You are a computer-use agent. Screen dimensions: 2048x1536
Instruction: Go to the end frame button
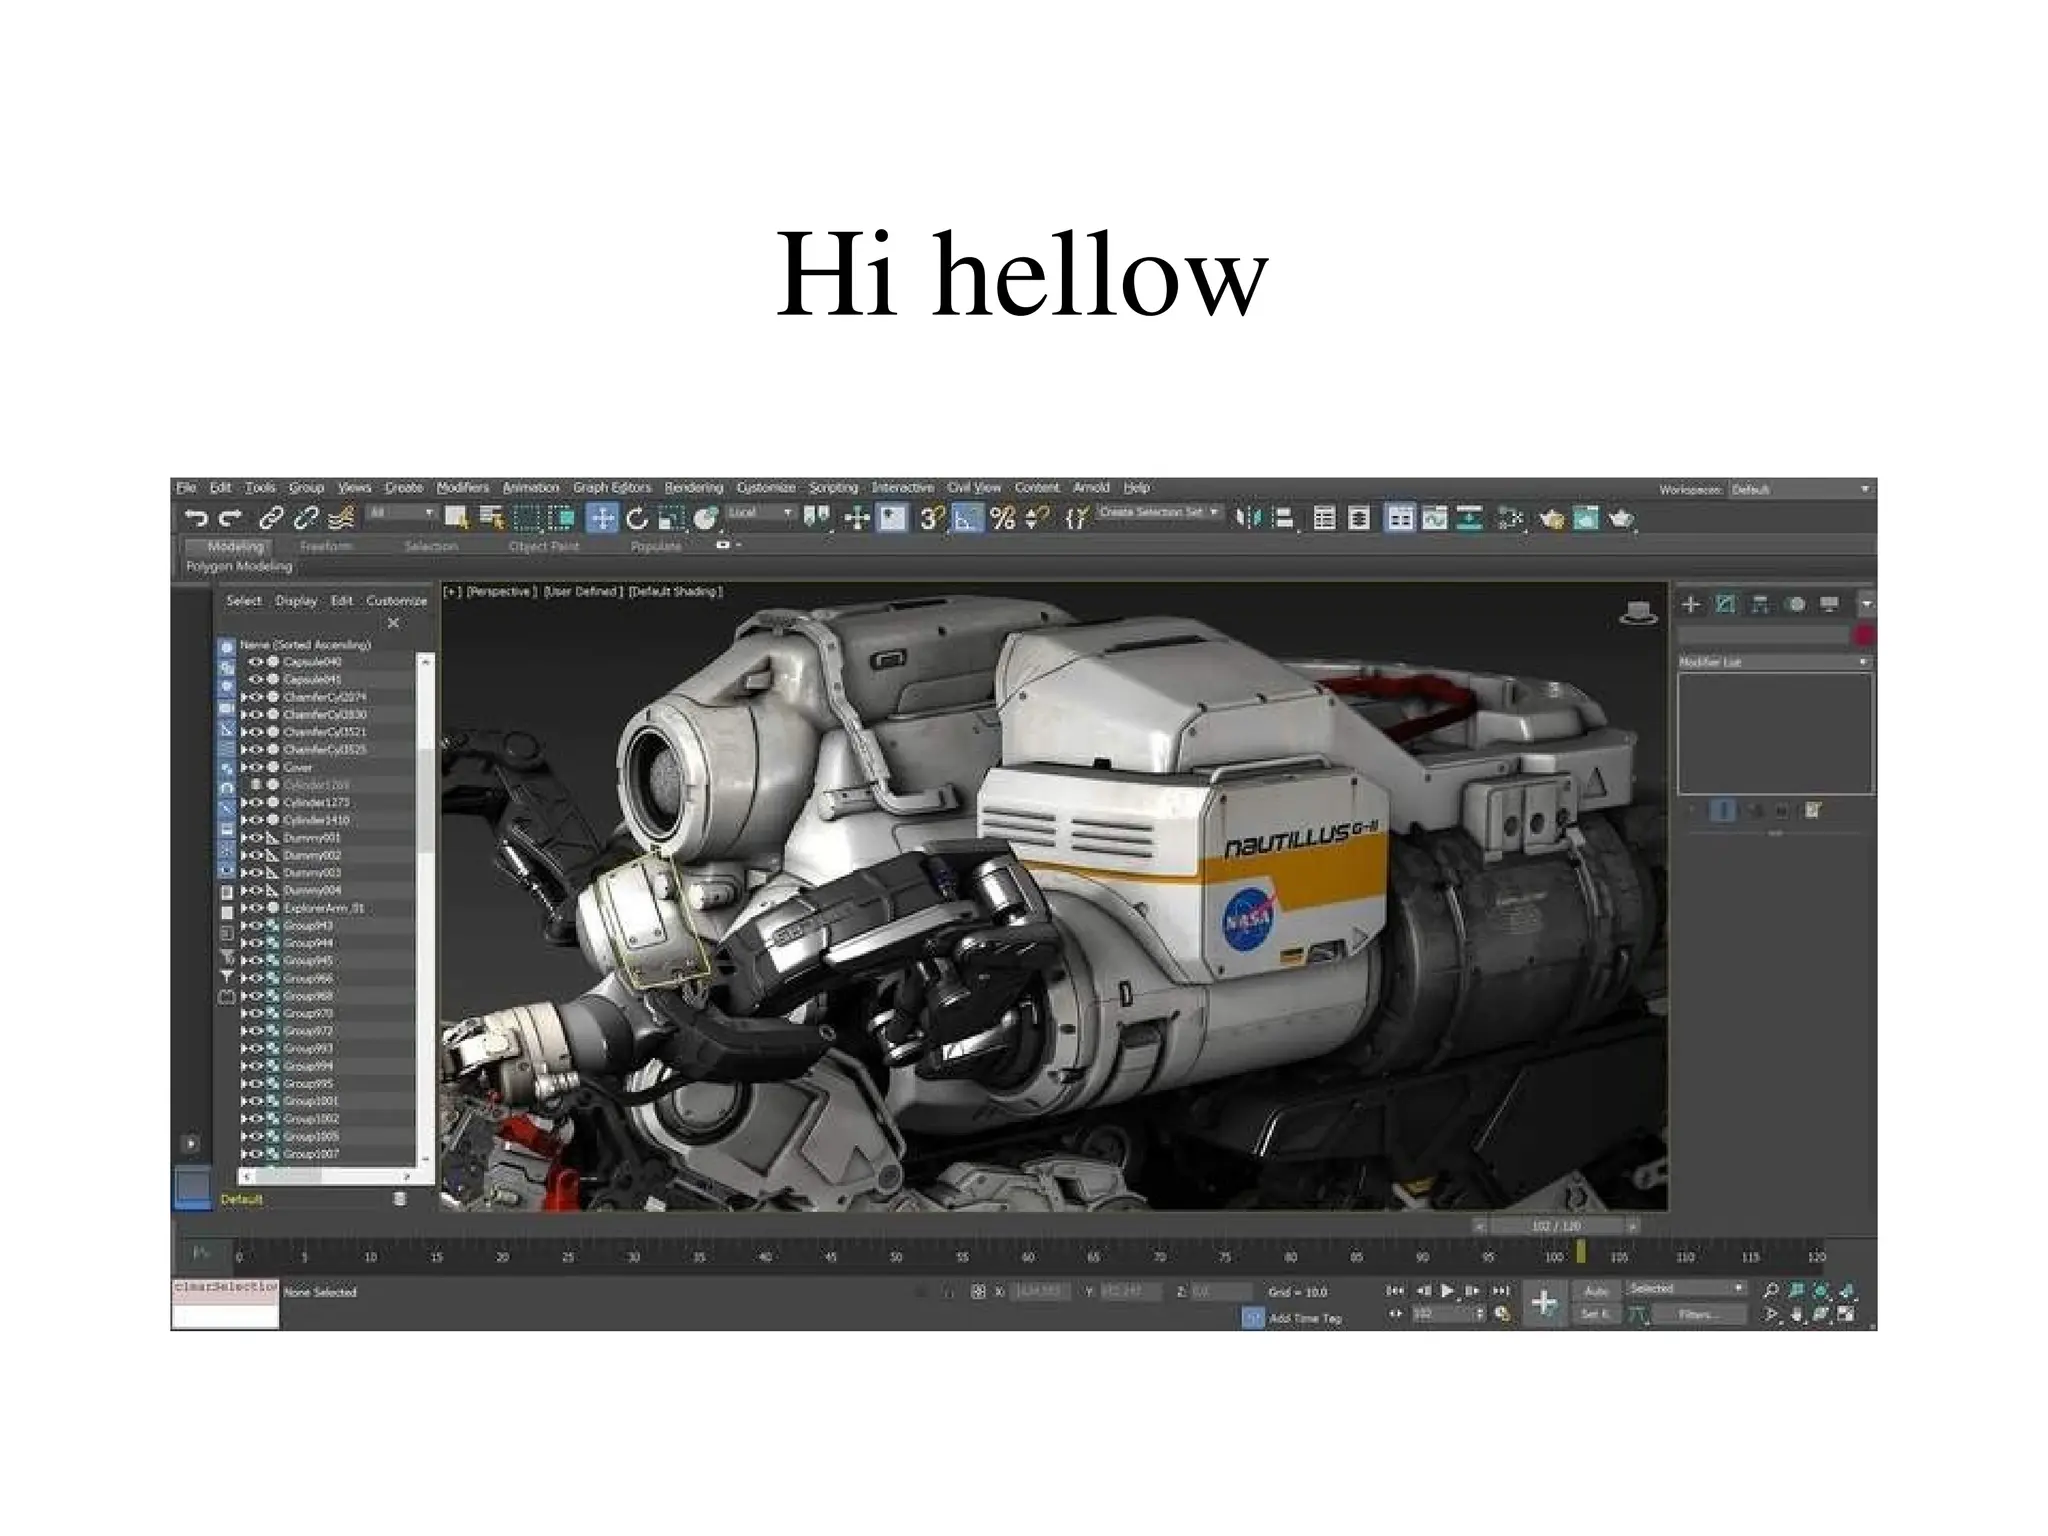1500,1291
